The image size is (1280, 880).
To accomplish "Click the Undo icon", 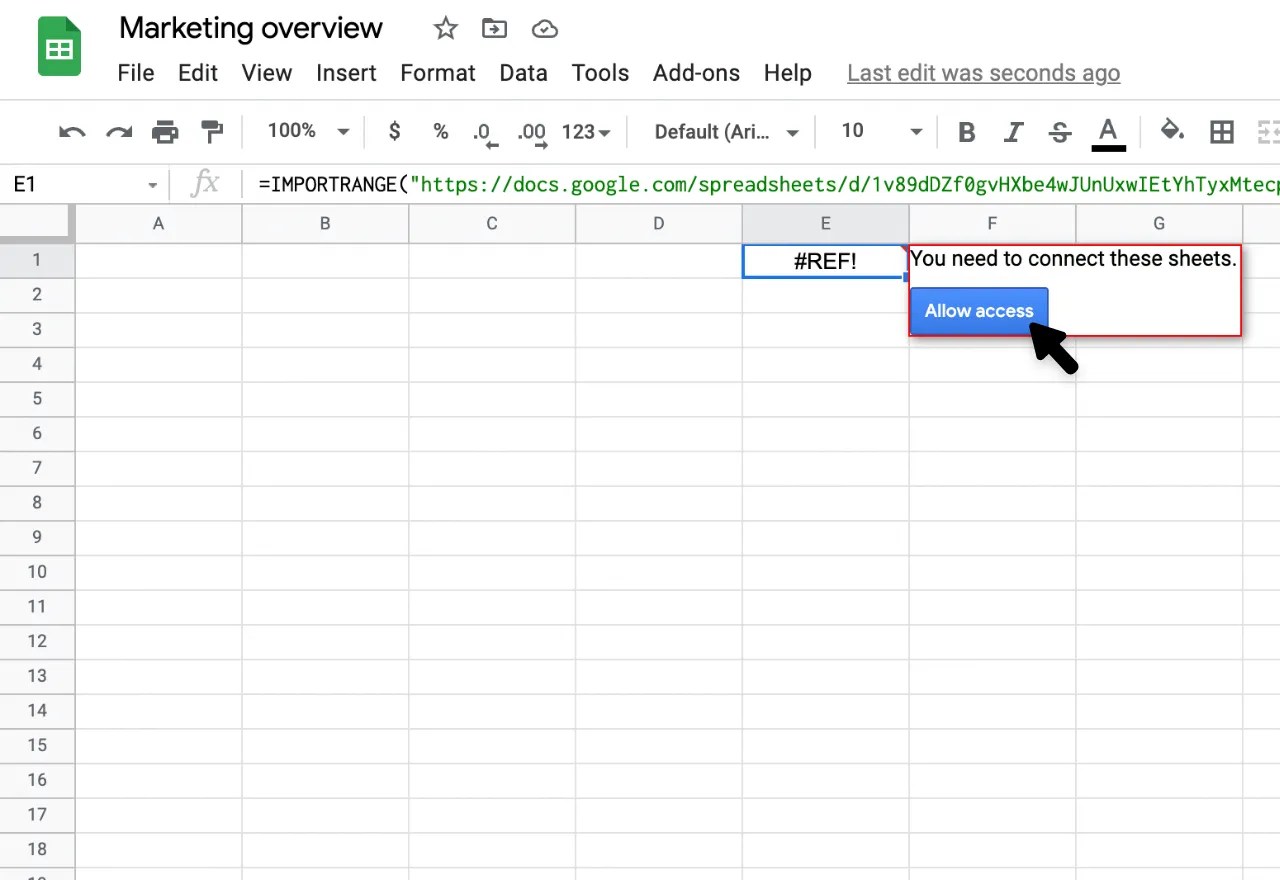I will (71, 131).
